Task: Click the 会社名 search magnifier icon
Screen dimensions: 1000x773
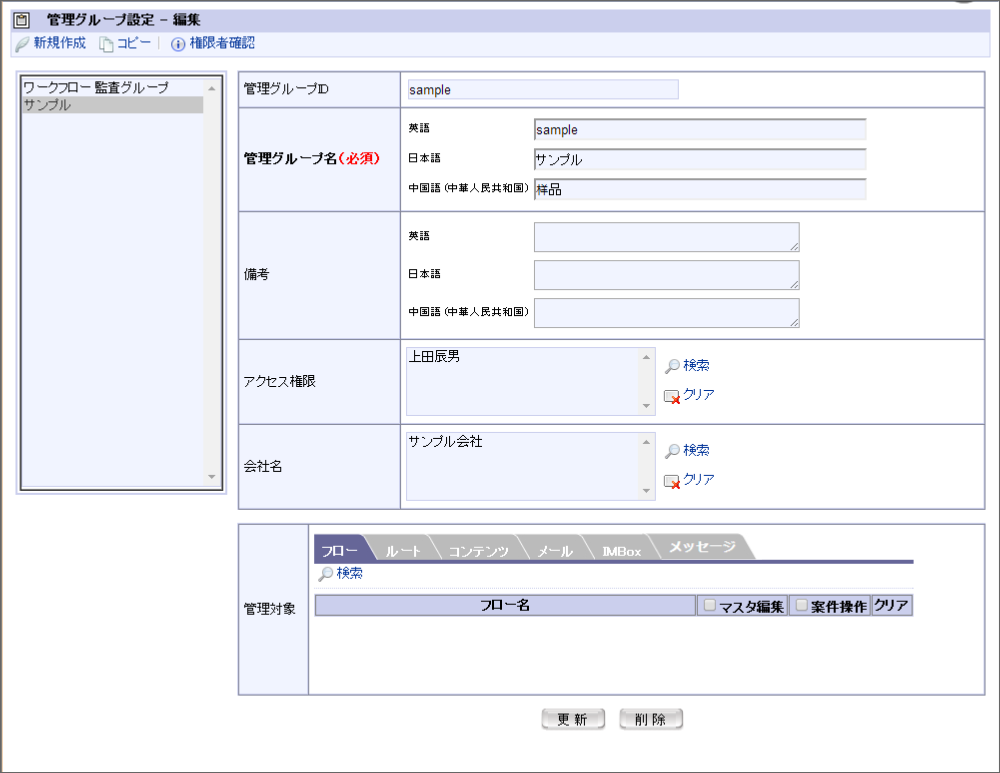Action: click(672, 451)
